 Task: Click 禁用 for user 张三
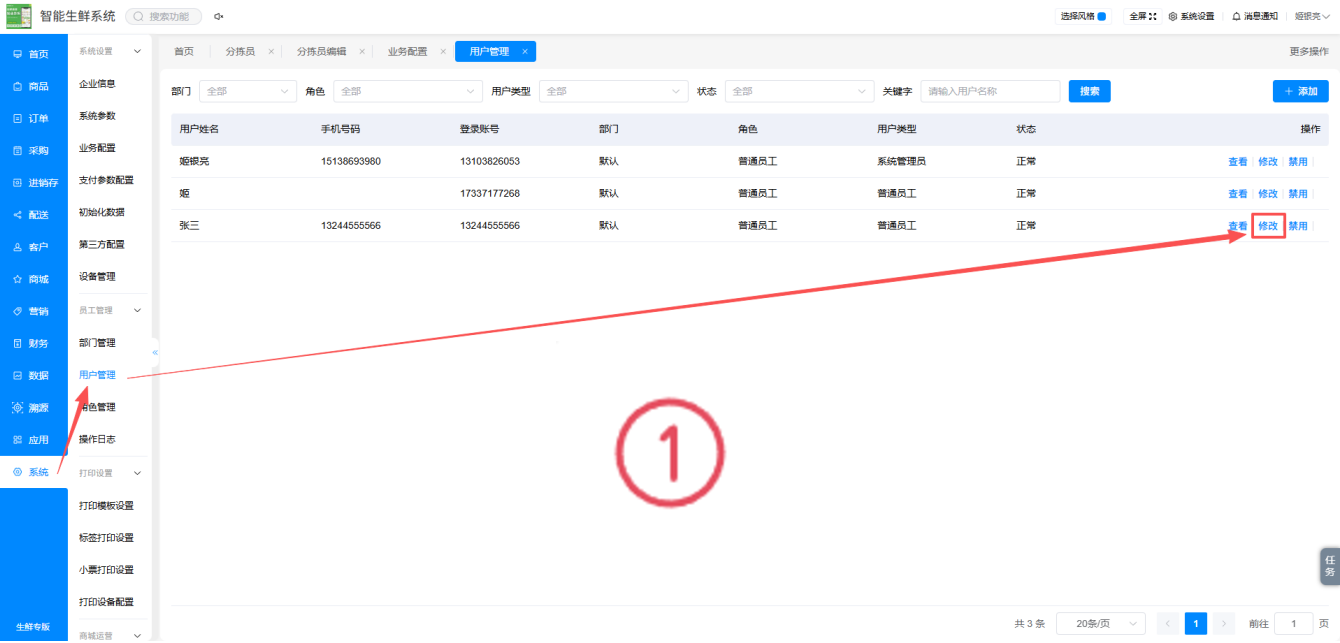click(x=1298, y=226)
